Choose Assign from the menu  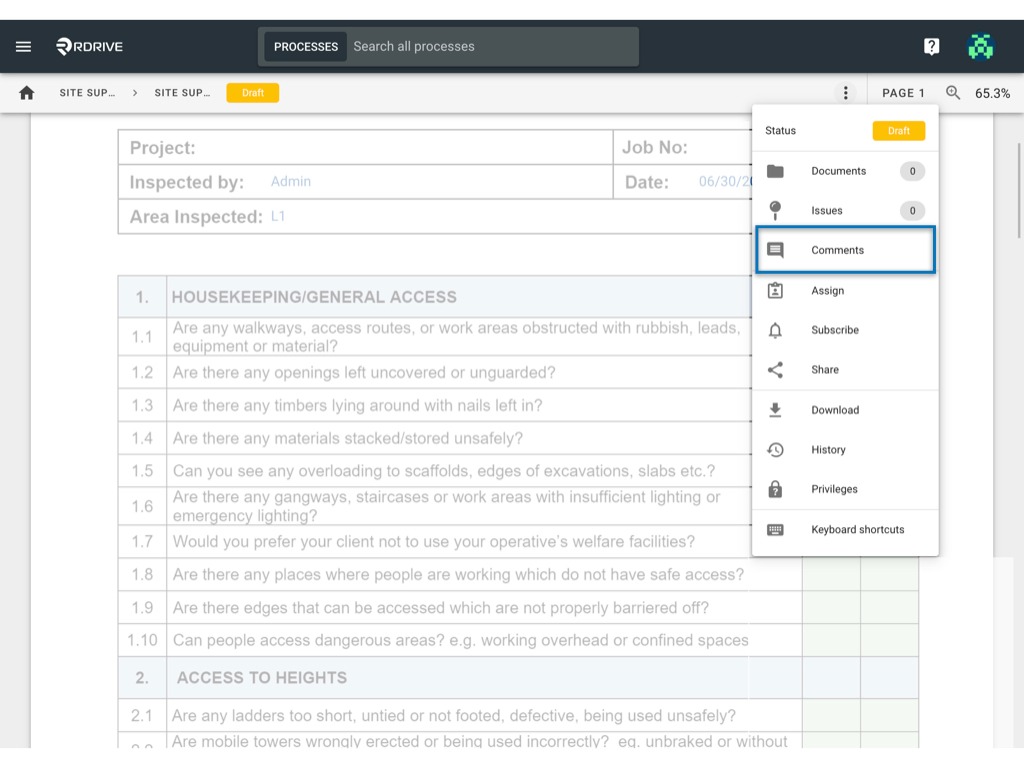click(845, 291)
